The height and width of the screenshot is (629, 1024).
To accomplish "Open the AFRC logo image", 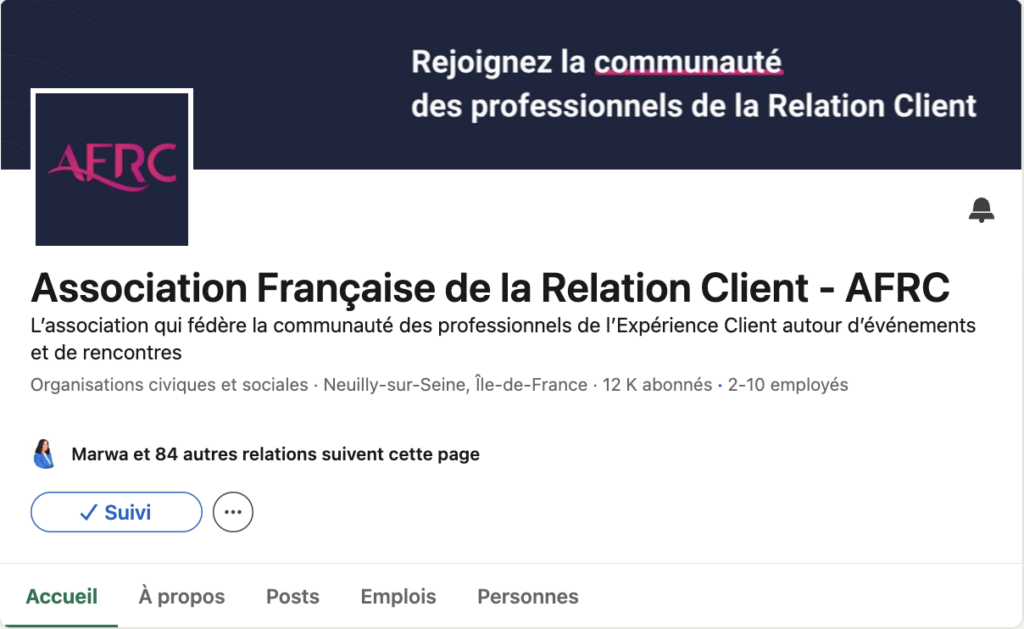I will click(x=112, y=167).
